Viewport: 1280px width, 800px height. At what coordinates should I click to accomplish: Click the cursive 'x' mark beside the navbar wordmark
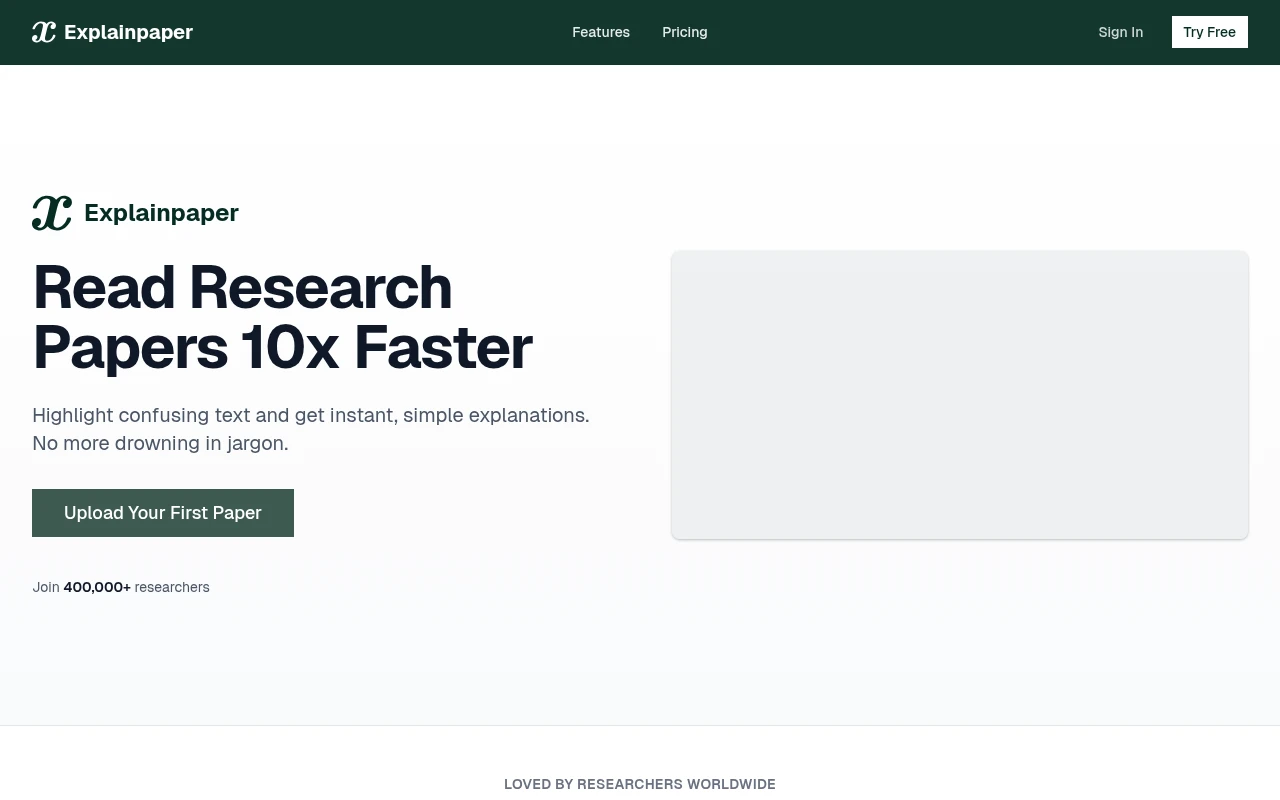tap(43, 31)
